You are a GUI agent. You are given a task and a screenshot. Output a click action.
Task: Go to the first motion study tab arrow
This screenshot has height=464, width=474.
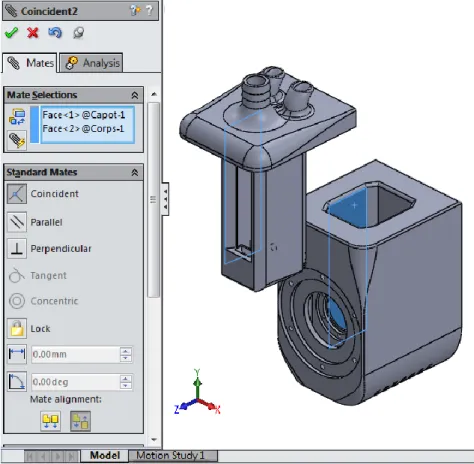click(30, 456)
